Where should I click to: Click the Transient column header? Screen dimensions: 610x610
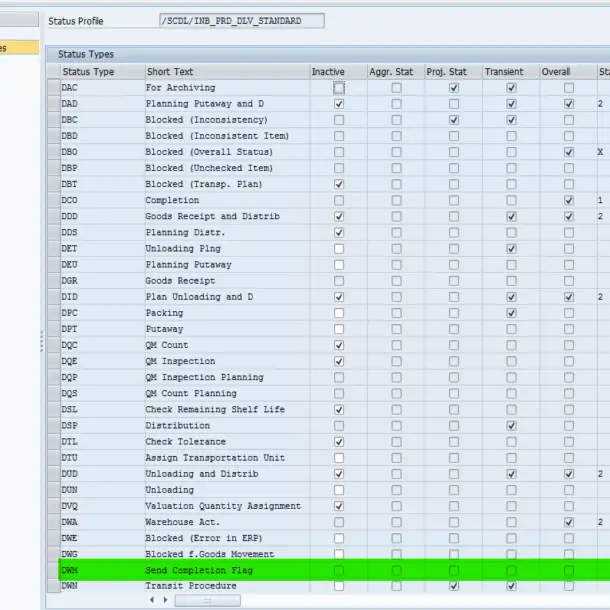[510, 72]
